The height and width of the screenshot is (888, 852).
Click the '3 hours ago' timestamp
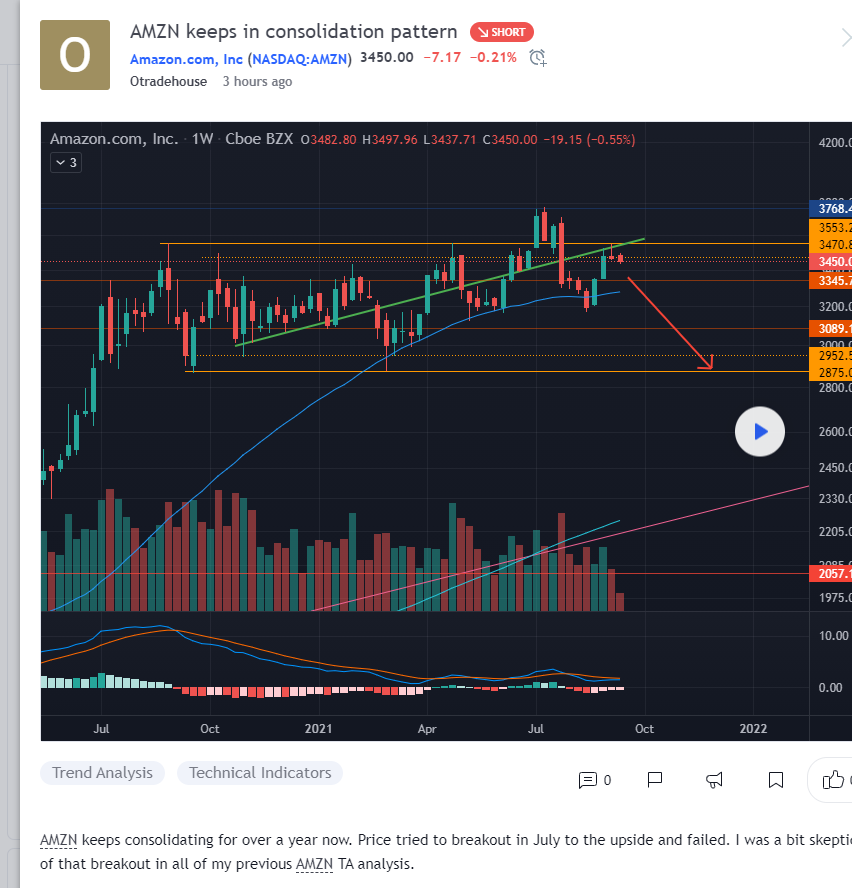pyautogui.click(x=257, y=82)
